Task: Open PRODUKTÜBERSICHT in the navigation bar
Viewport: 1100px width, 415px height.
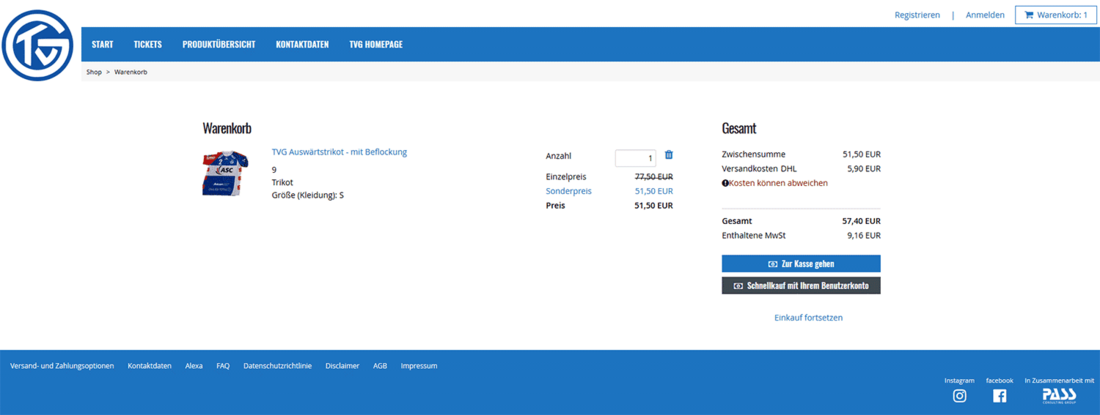Action: [x=219, y=44]
